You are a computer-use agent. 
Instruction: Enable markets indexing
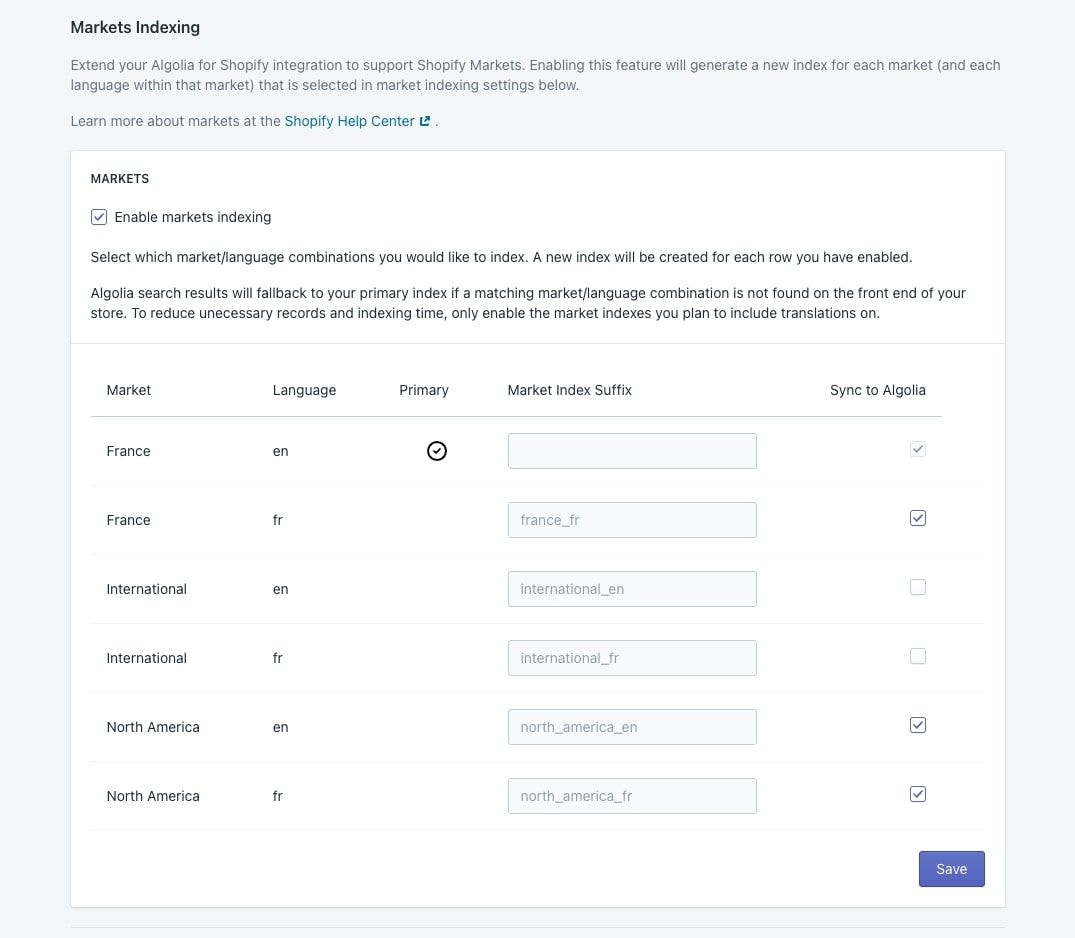(x=98, y=216)
